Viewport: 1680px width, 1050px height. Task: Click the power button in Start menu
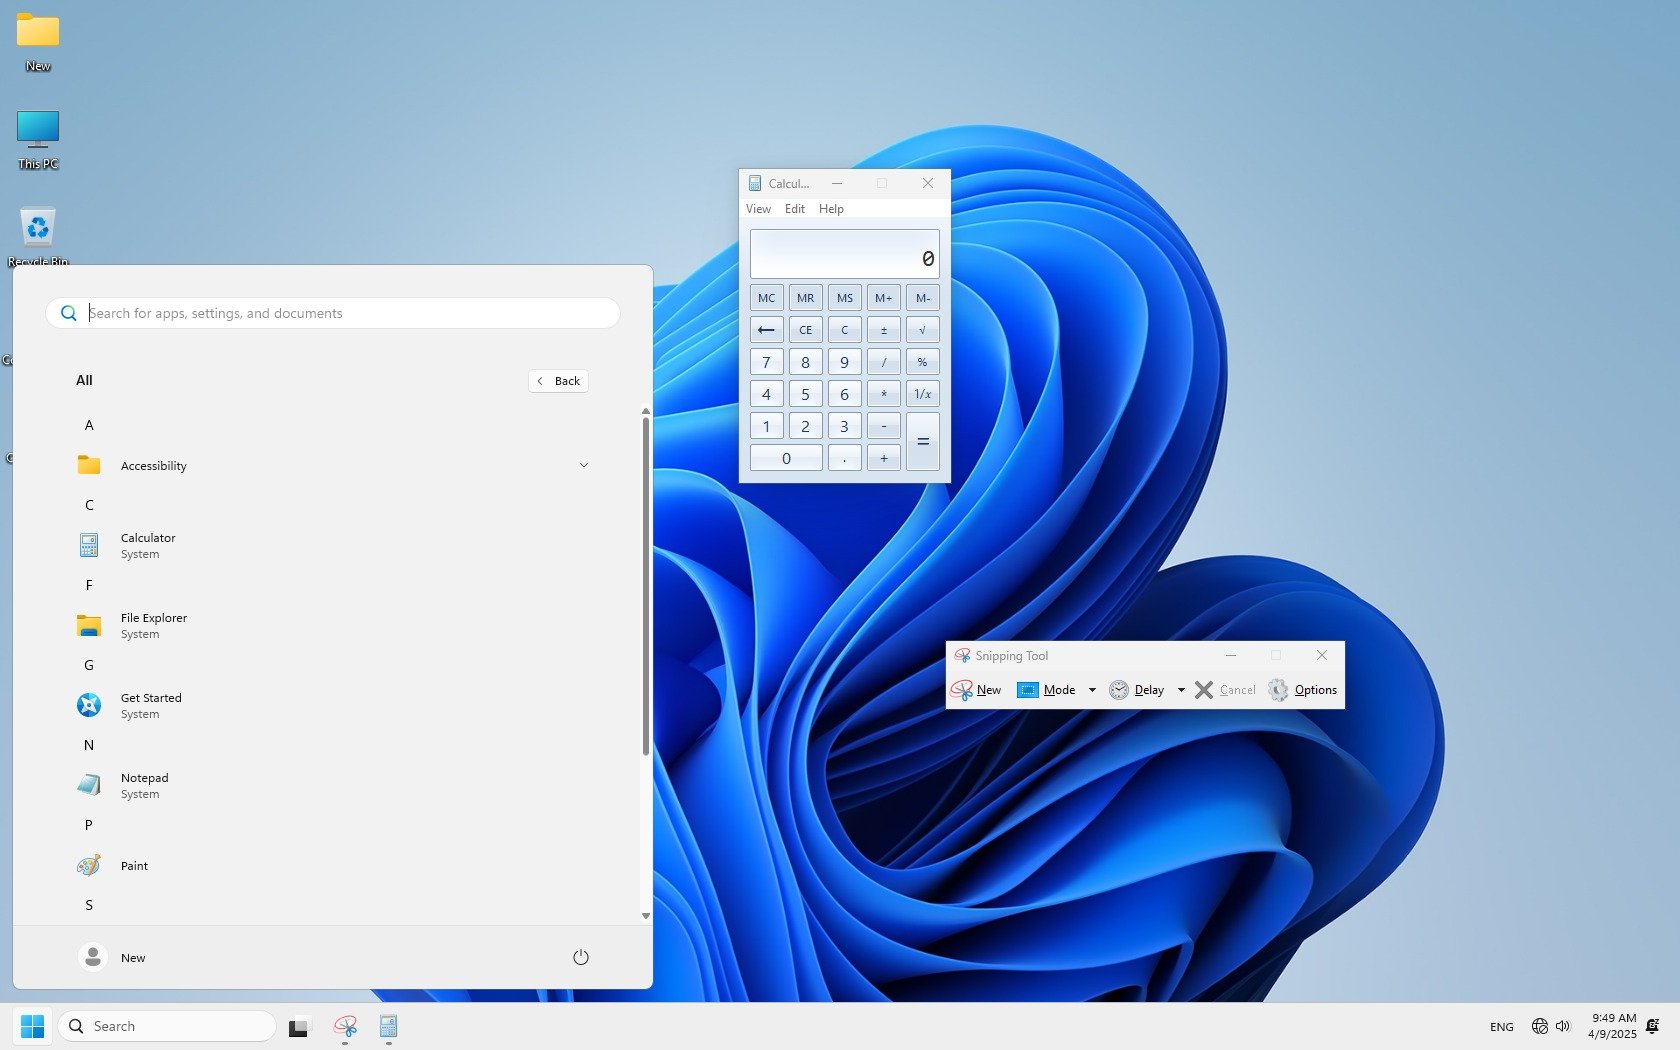pos(580,957)
